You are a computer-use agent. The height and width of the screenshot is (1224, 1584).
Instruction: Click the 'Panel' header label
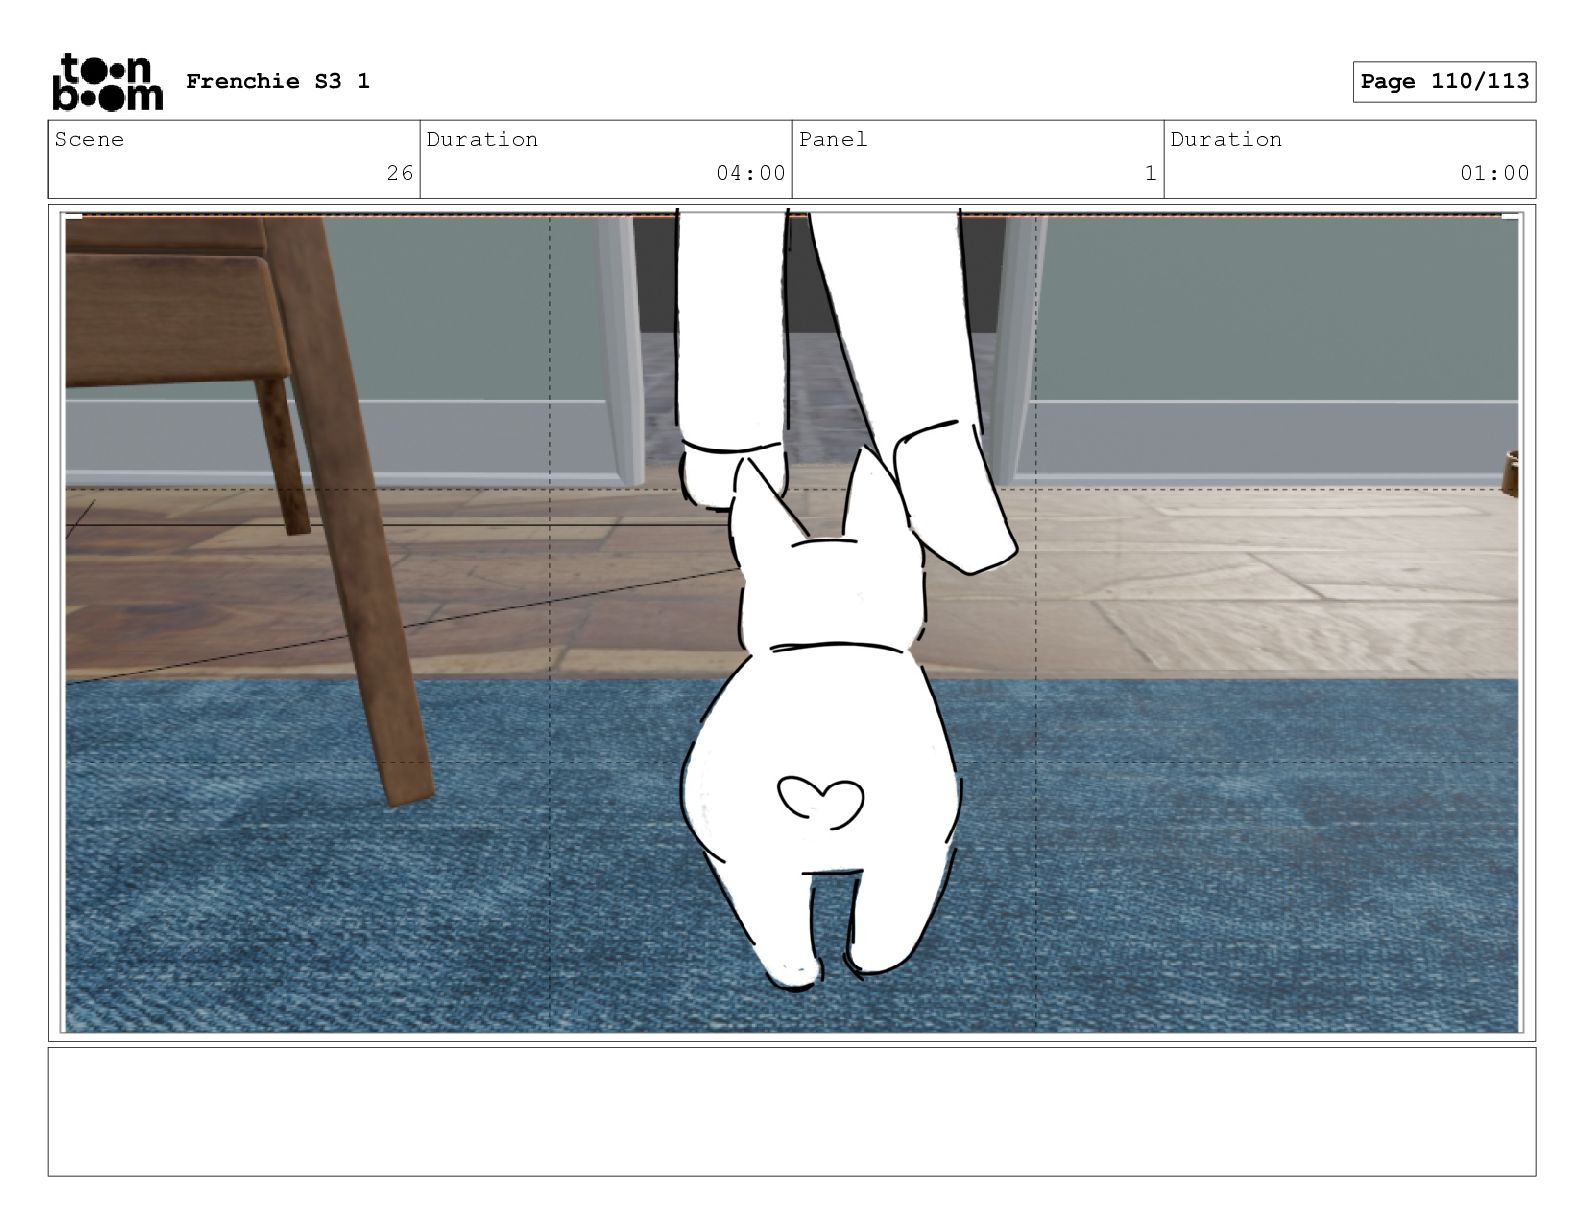833,139
